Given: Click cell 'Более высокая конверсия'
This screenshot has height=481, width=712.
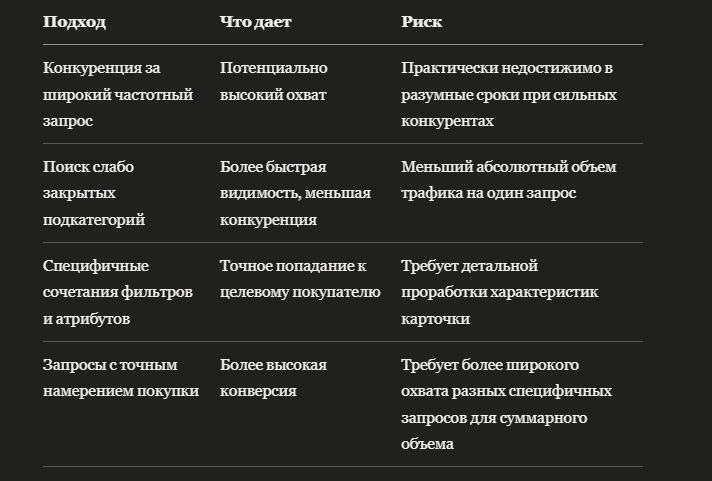Looking at the screenshot, I should point(273,378).
